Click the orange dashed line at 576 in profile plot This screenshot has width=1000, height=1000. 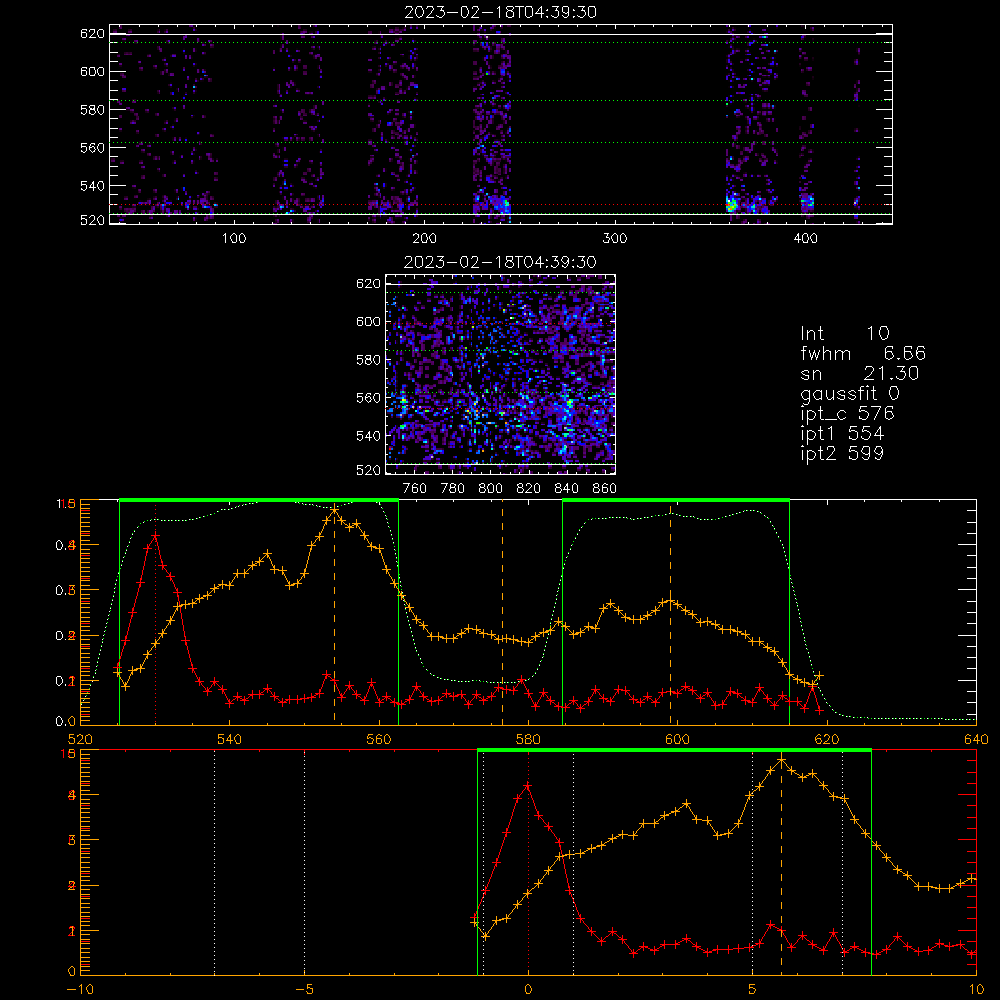pyautogui.click(x=502, y=612)
